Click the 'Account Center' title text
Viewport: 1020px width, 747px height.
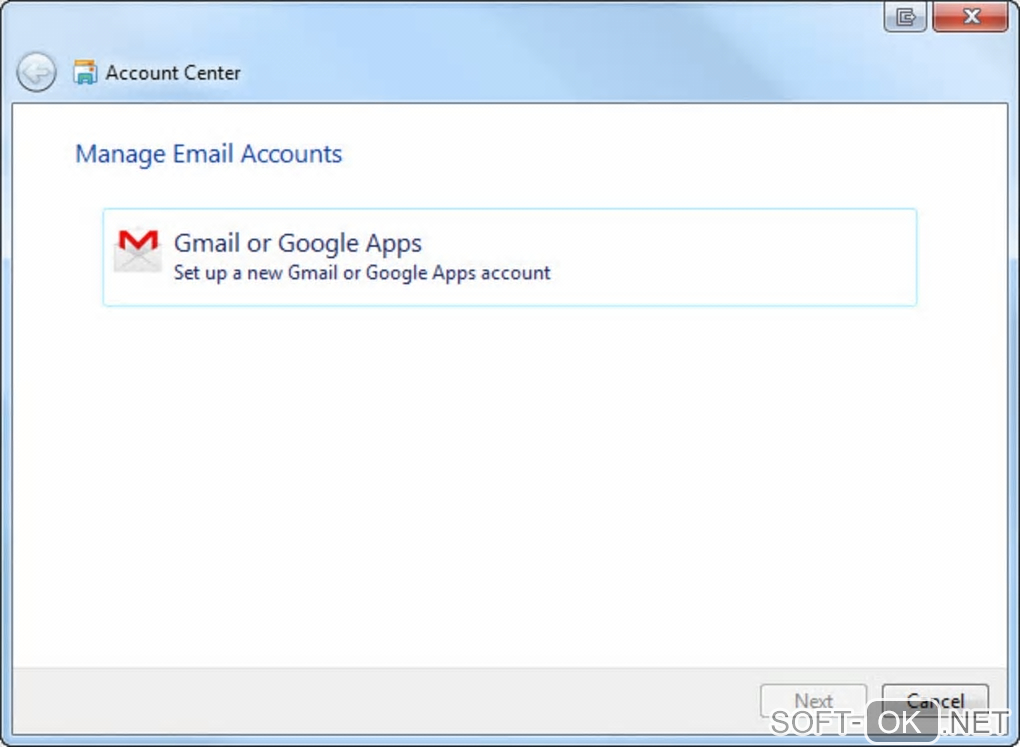pos(173,73)
